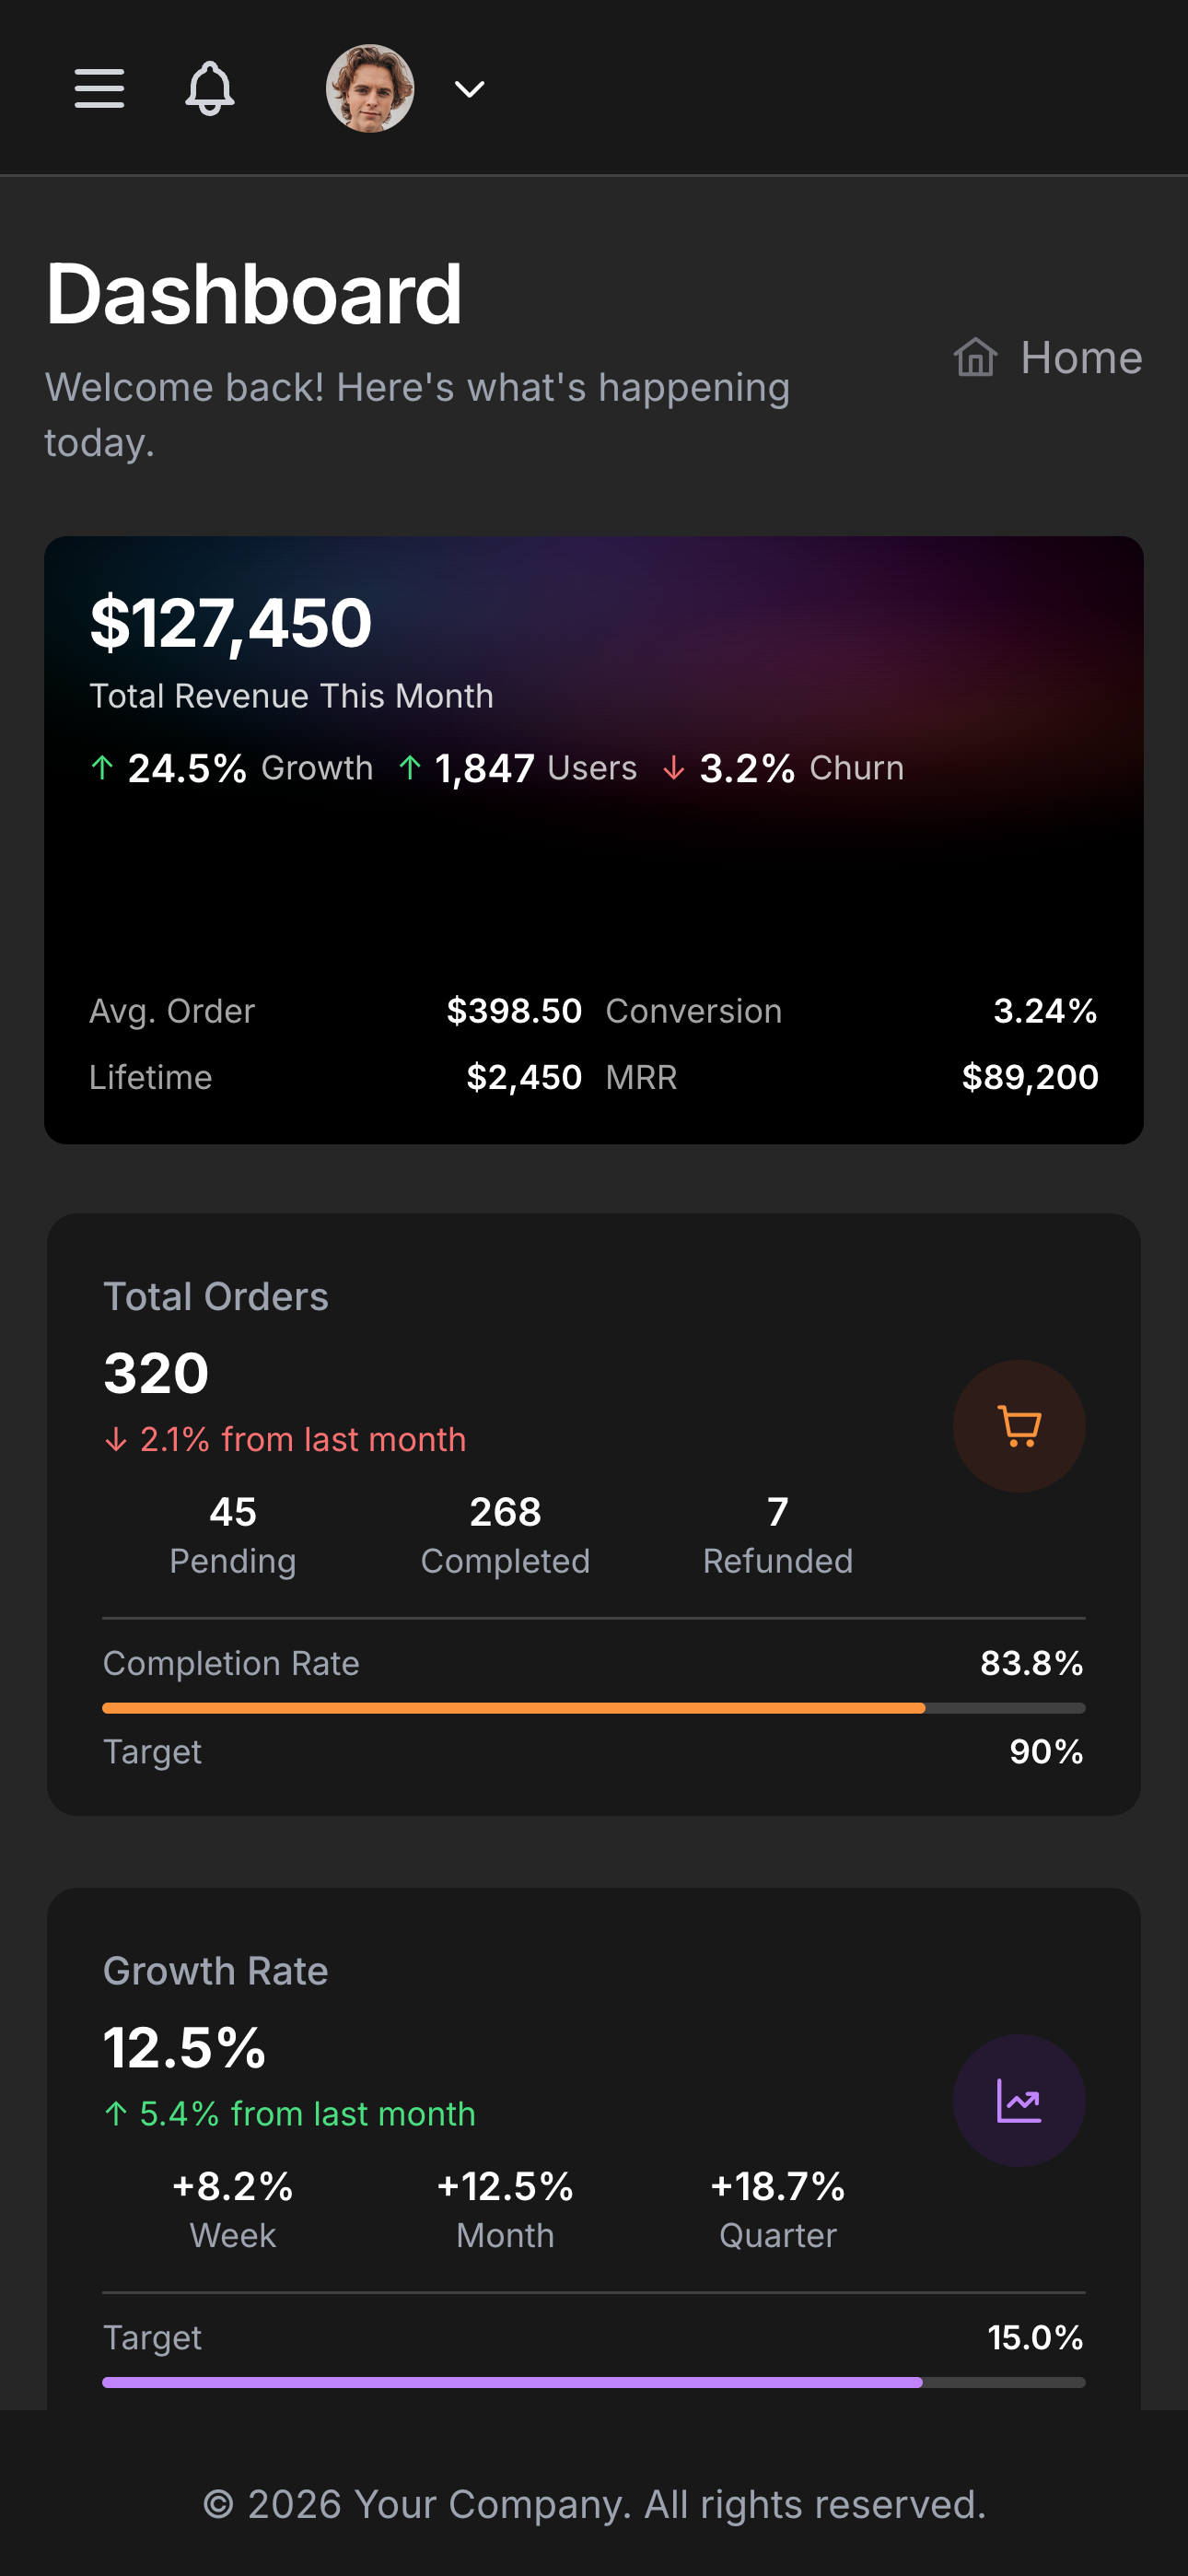Select the MRR value of $89,200
The image size is (1188, 2576).
(x=1030, y=1078)
